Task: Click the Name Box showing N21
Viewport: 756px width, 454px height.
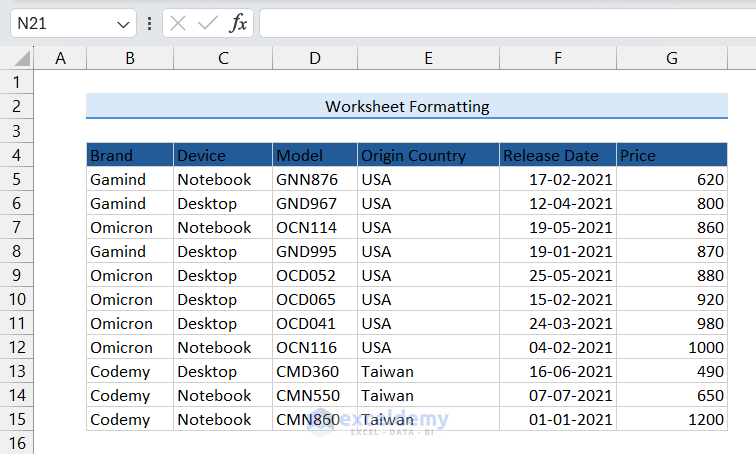Action: click(73, 23)
